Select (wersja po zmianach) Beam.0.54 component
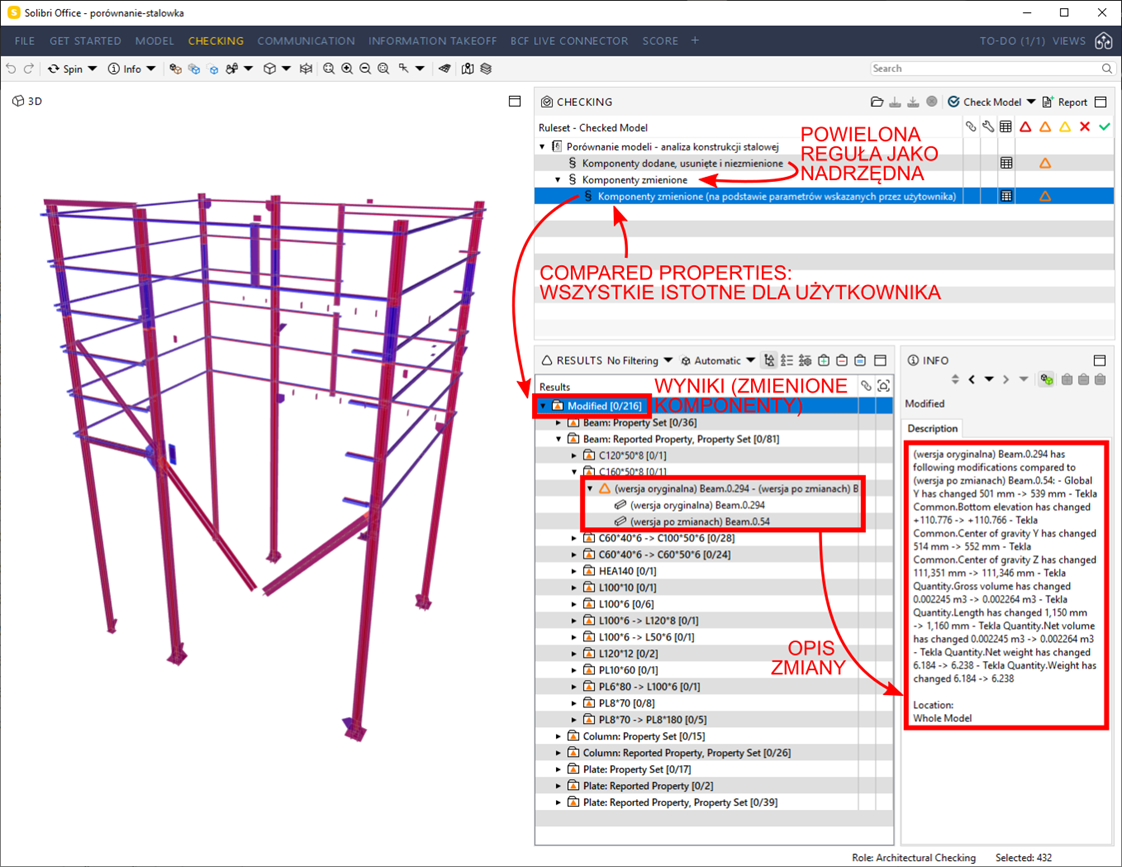 (x=699, y=521)
